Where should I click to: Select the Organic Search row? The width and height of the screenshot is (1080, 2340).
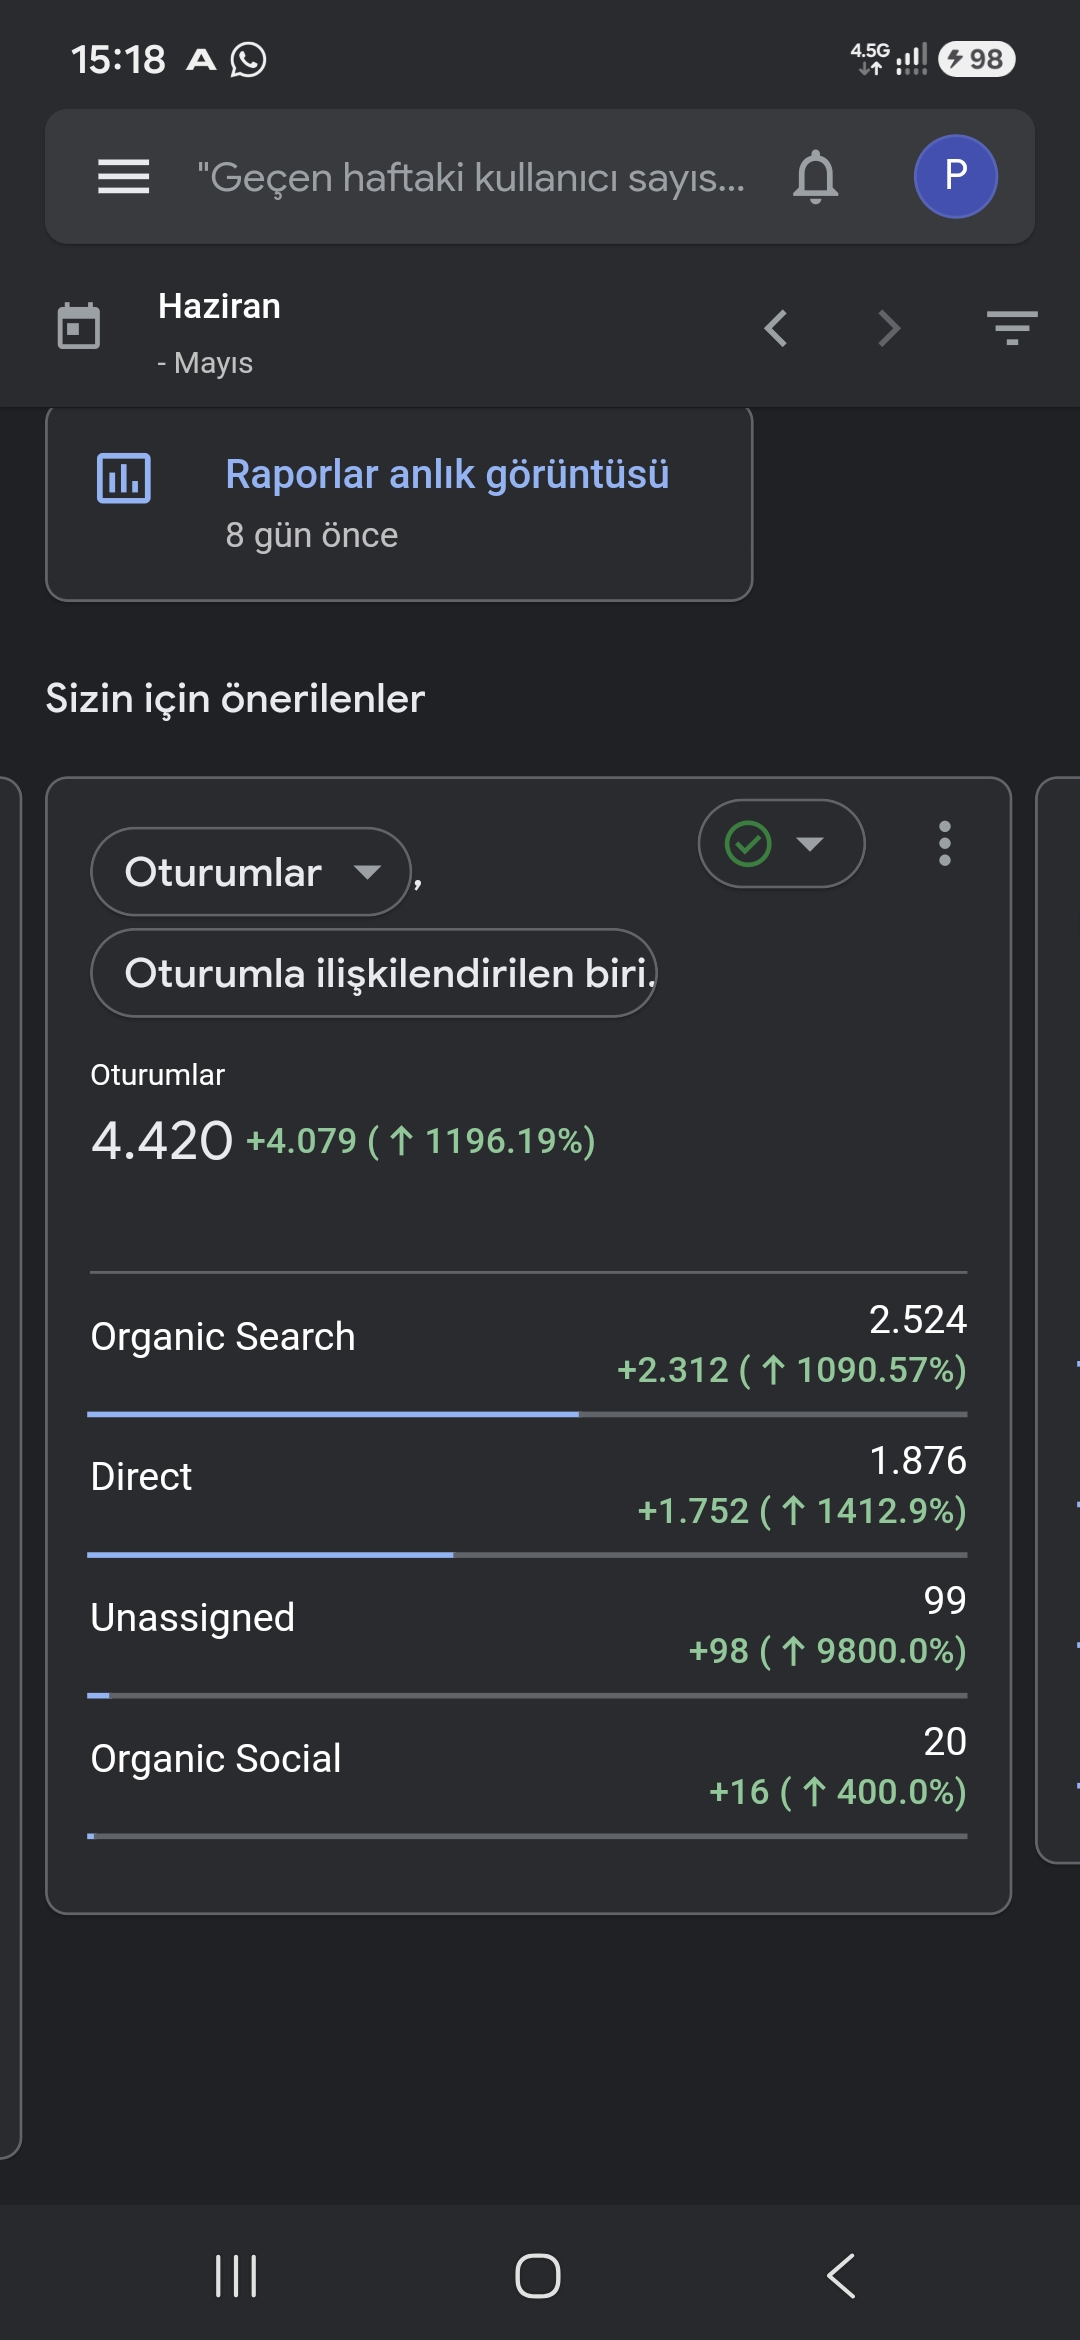pos(528,1343)
